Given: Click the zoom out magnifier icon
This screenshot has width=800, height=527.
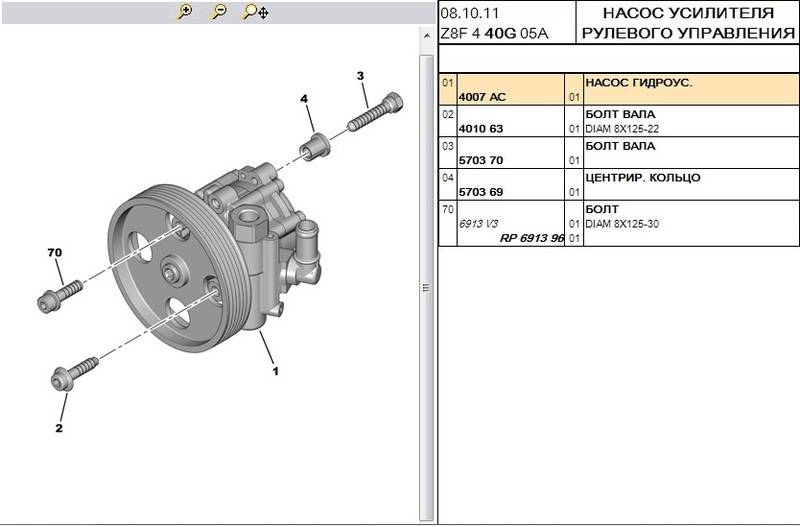Looking at the screenshot, I should [219, 12].
